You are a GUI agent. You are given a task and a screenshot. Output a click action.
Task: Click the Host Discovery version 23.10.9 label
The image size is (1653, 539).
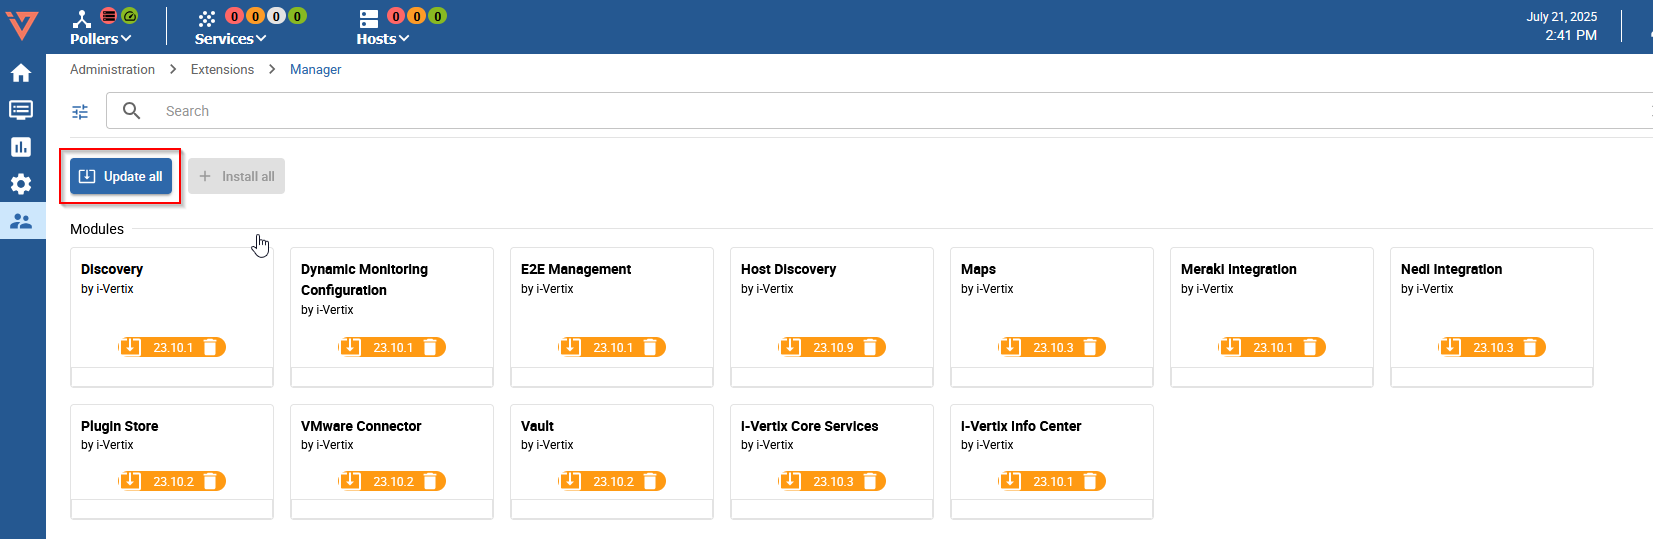coord(833,348)
